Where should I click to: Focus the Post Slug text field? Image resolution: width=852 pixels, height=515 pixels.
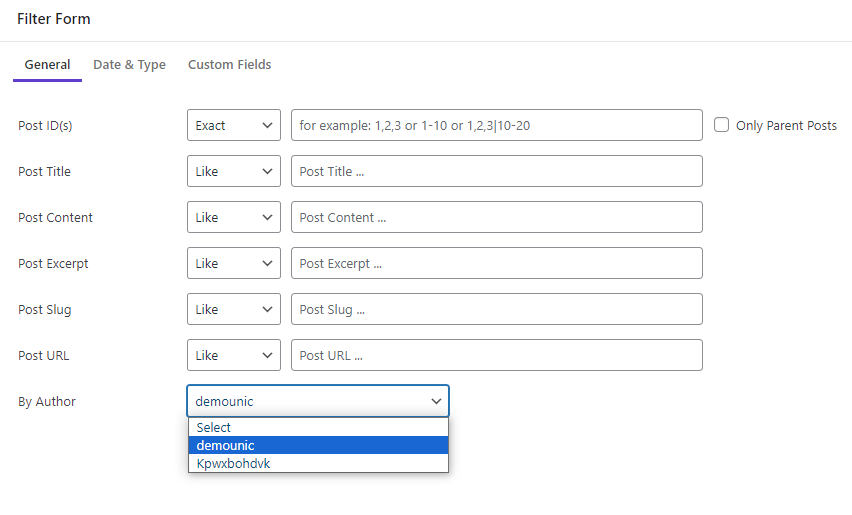pos(497,309)
